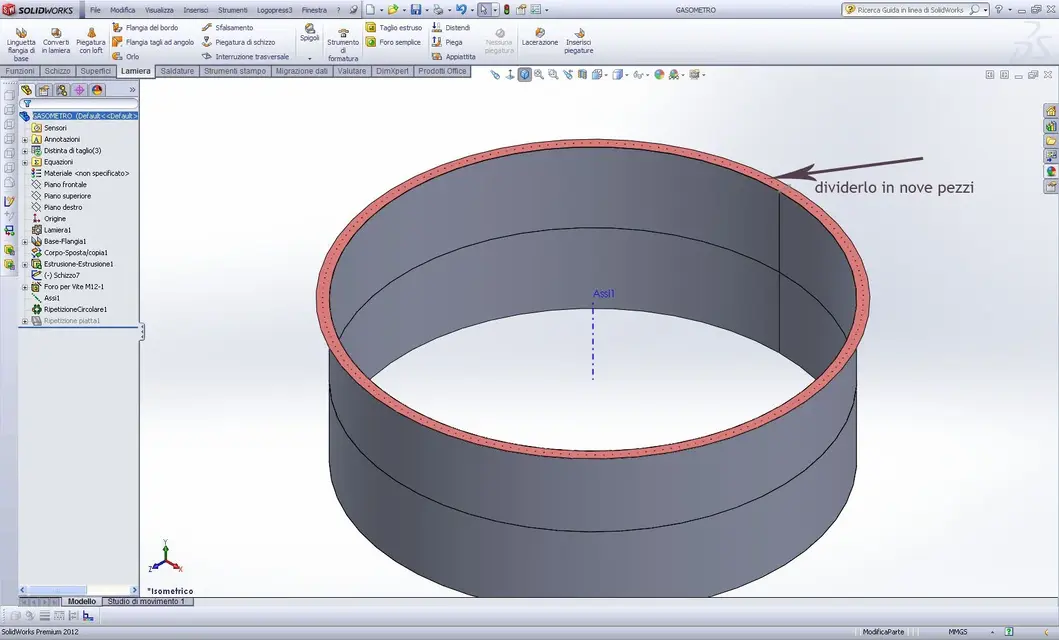Expand the Base-Flangia1 feature
This screenshot has width=1059, height=640.
pyautogui.click(x=25, y=242)
